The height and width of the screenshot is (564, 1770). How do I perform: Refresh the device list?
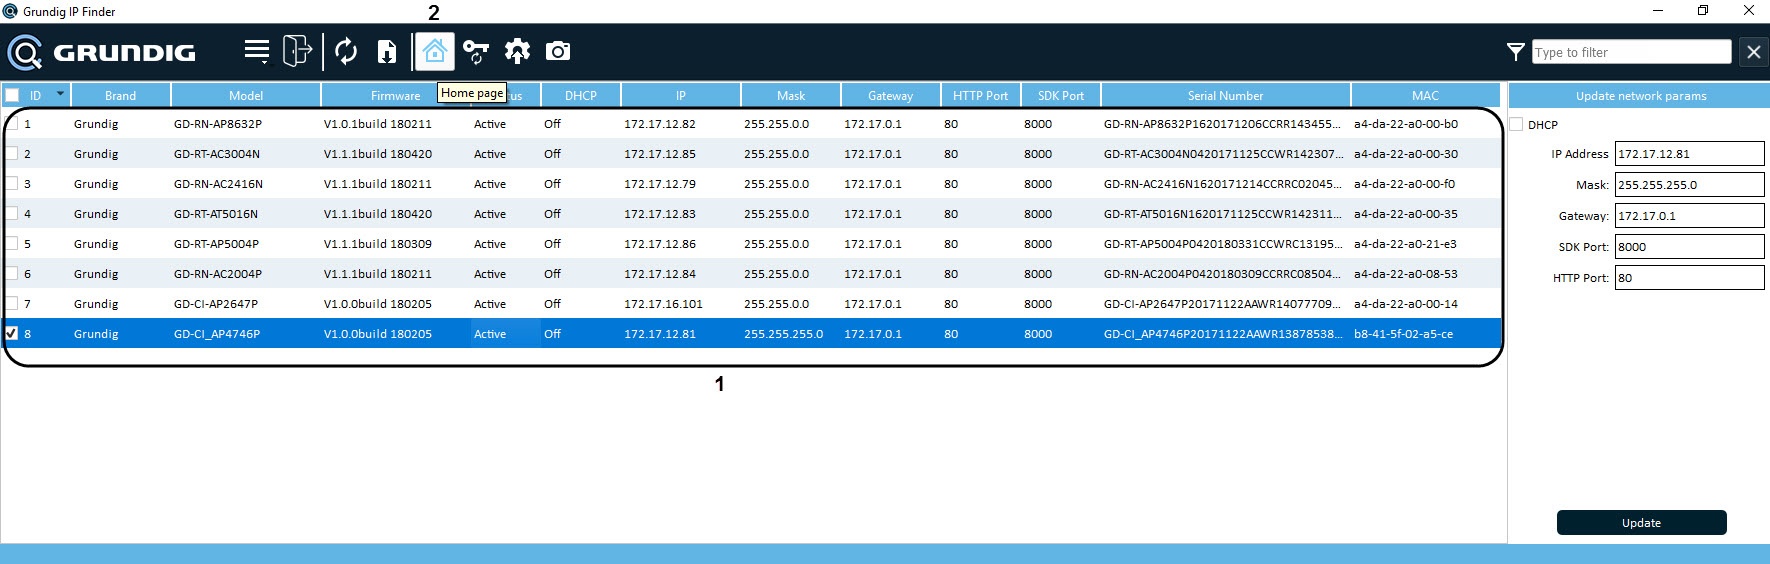click(x=346, y=51)
